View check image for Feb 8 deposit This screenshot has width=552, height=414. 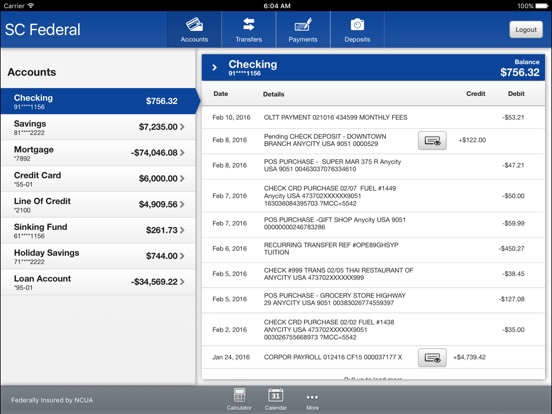coord(432,140)
